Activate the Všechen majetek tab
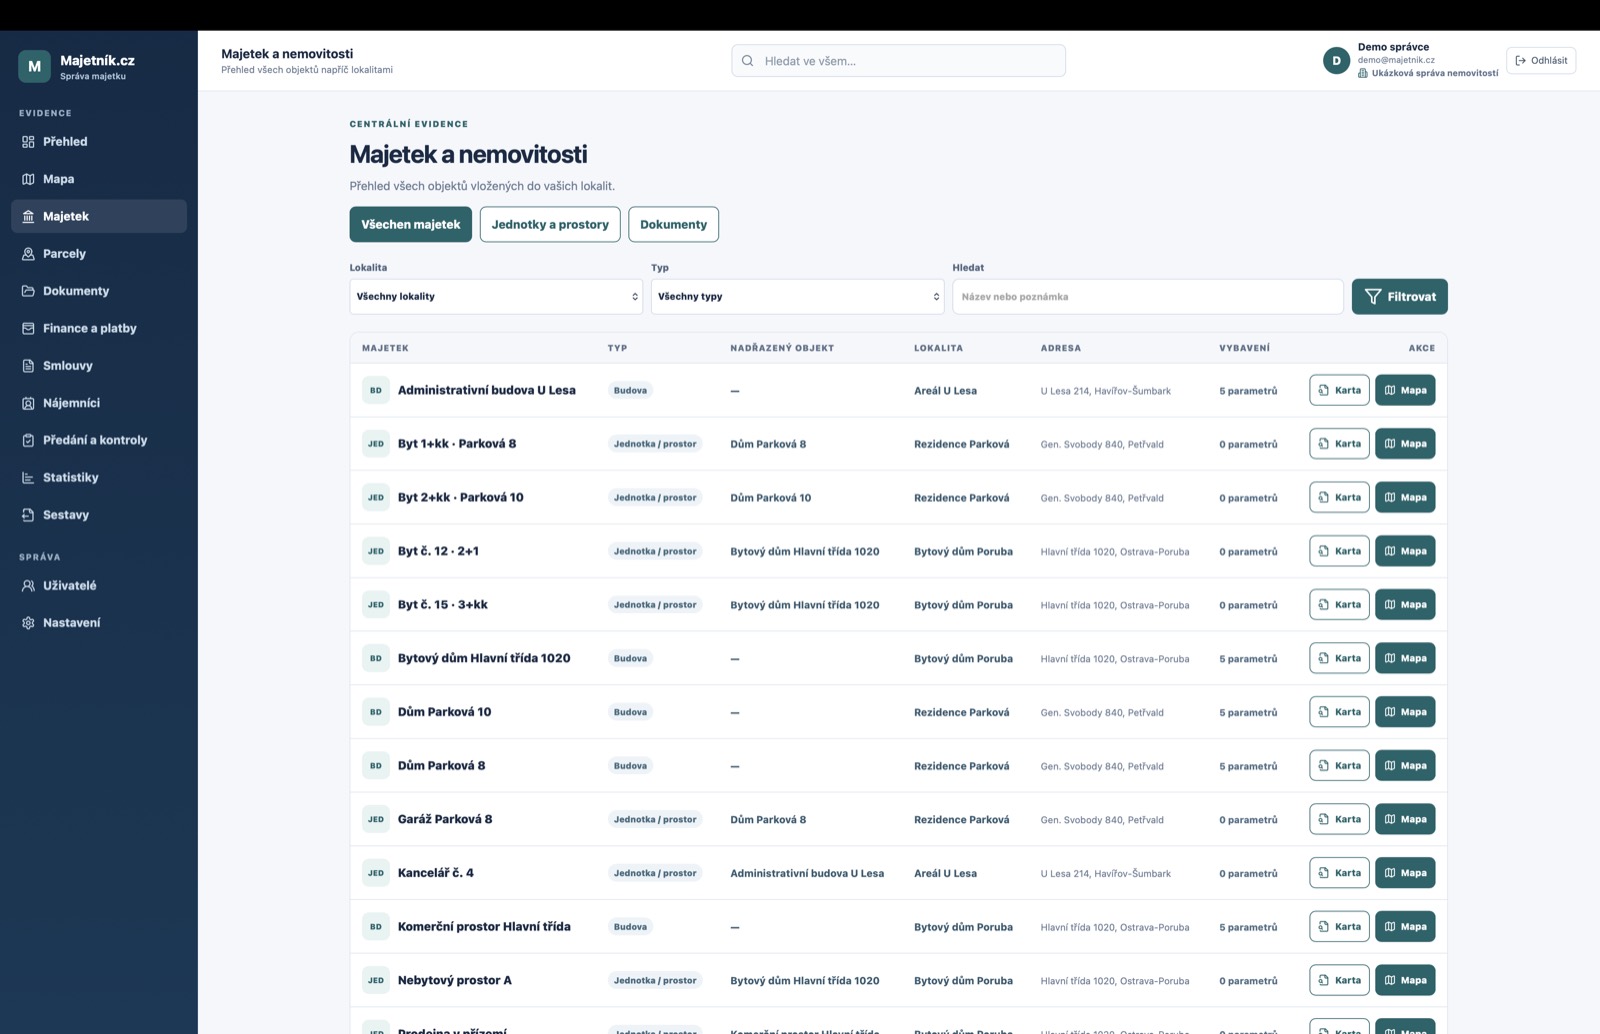Screen dimensions: 1600x1034 click(x=410, y=224)
